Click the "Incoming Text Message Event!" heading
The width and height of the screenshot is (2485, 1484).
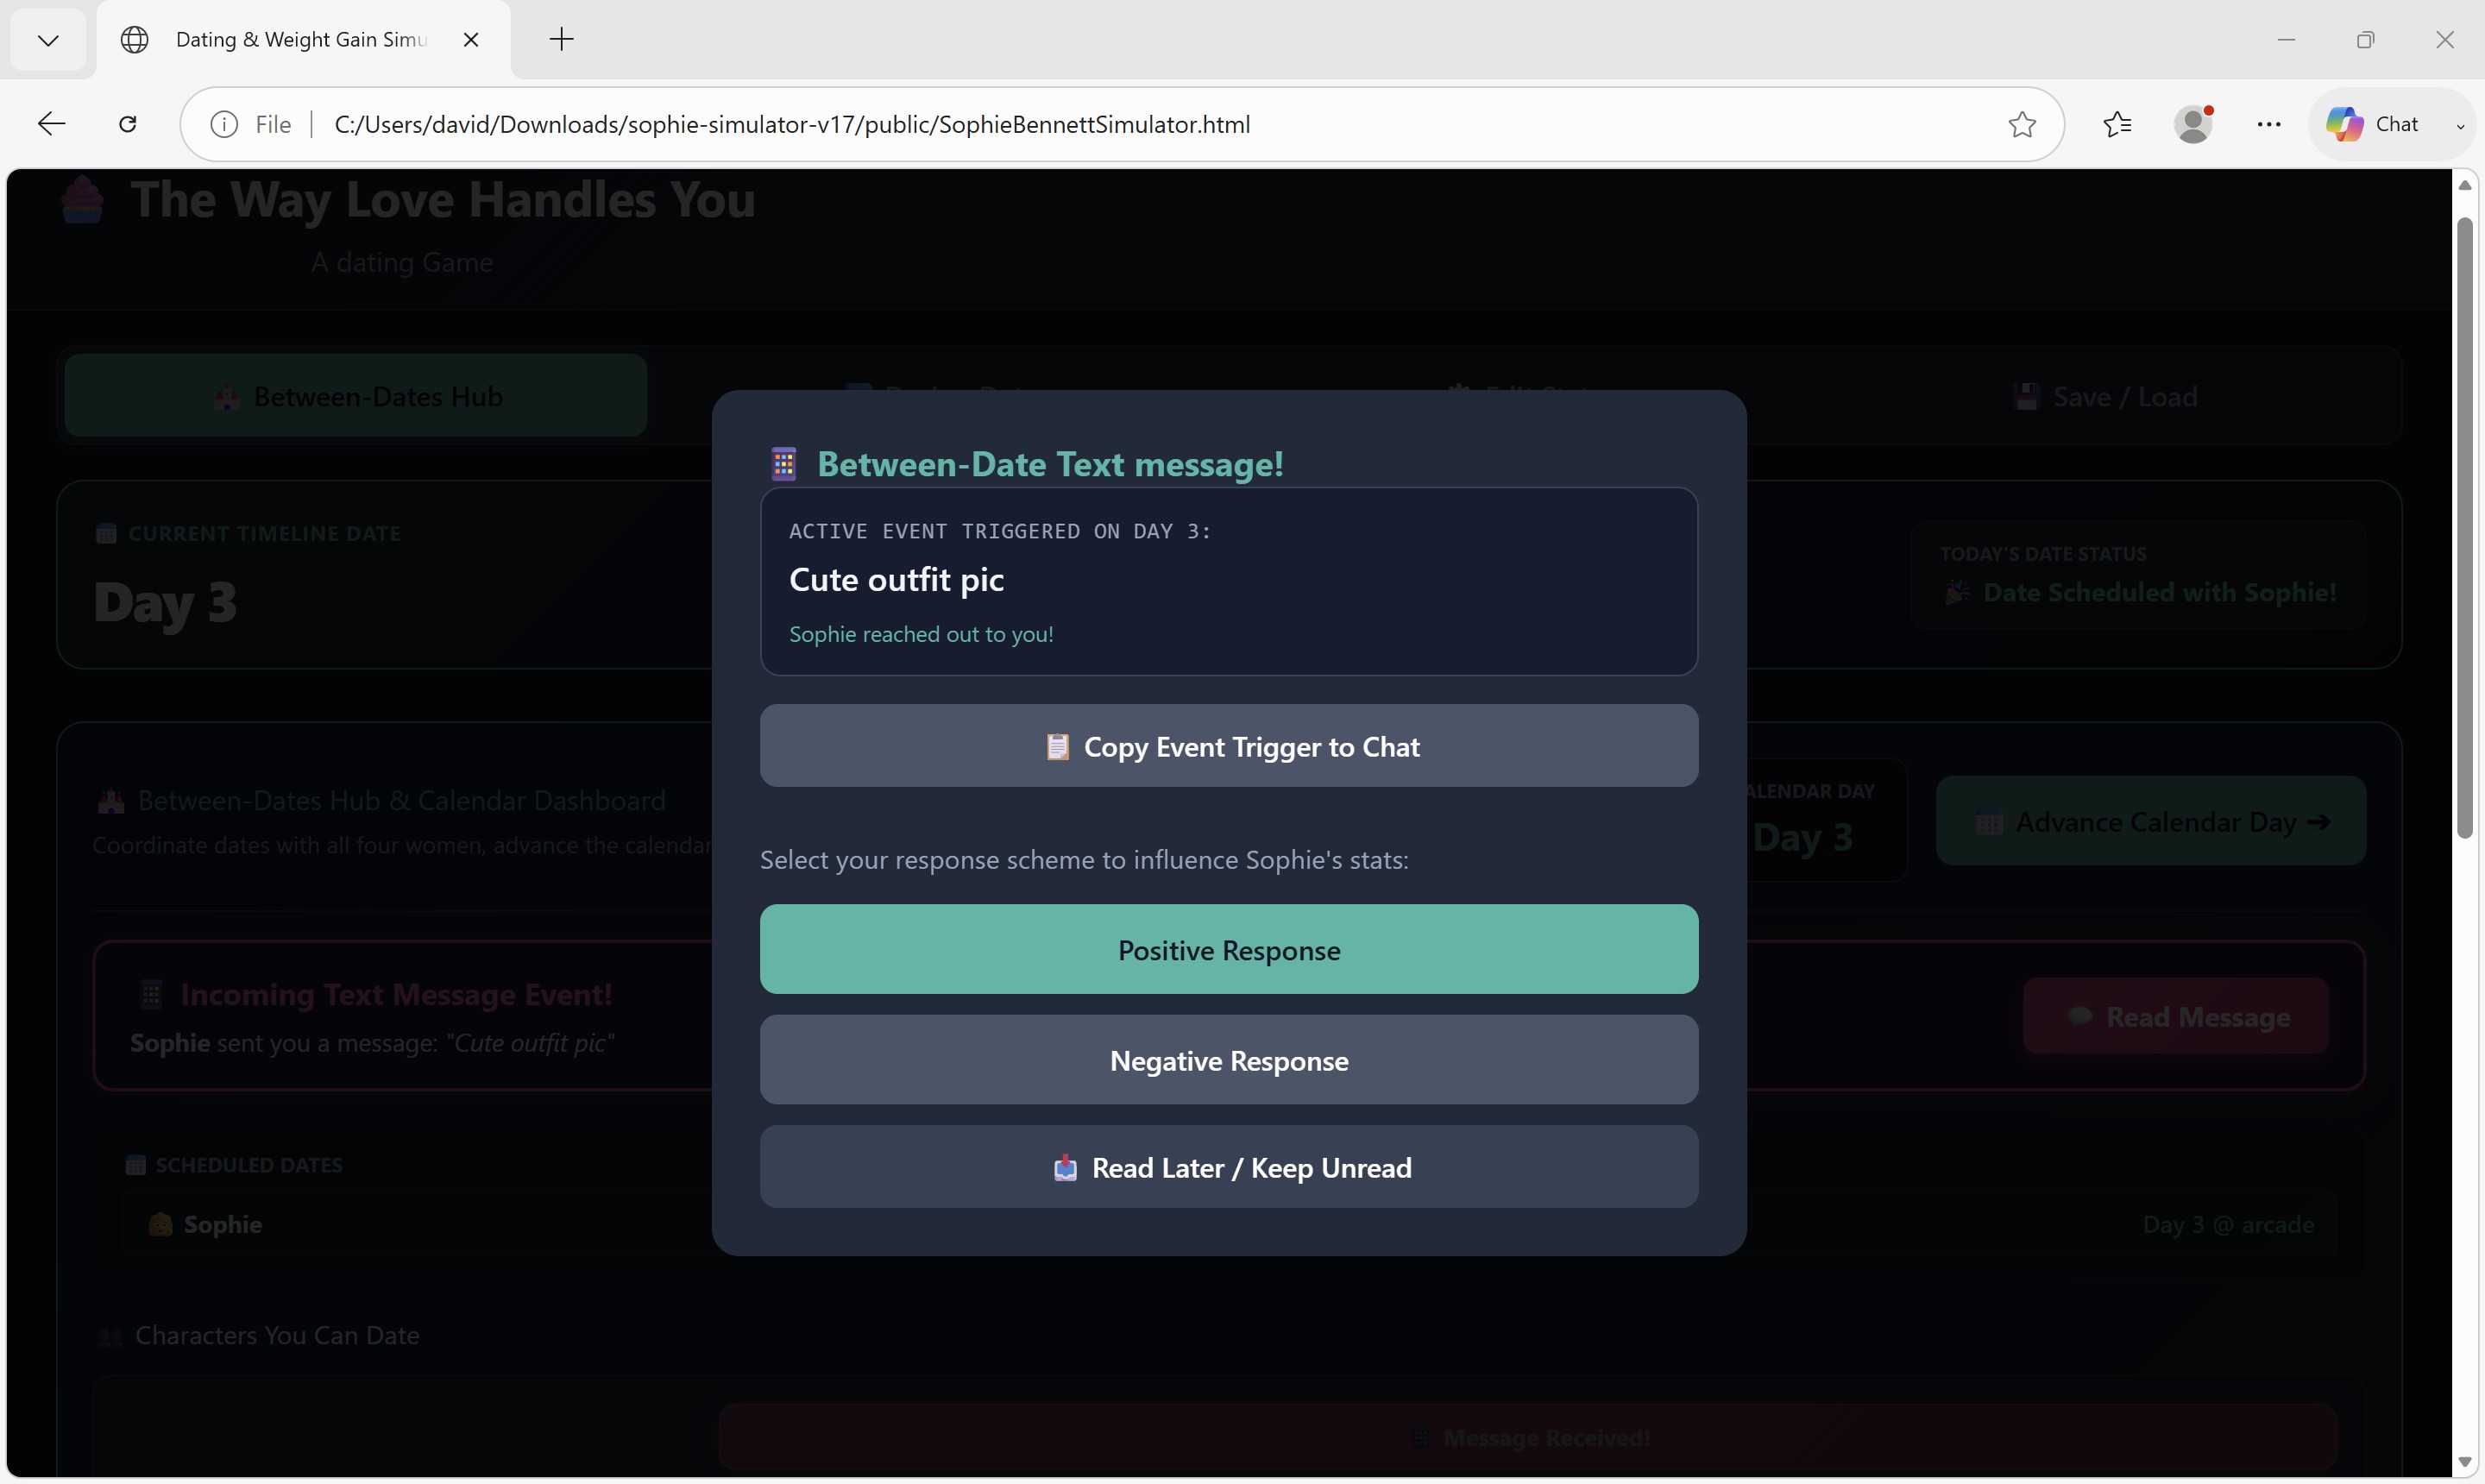coord(396,994)
